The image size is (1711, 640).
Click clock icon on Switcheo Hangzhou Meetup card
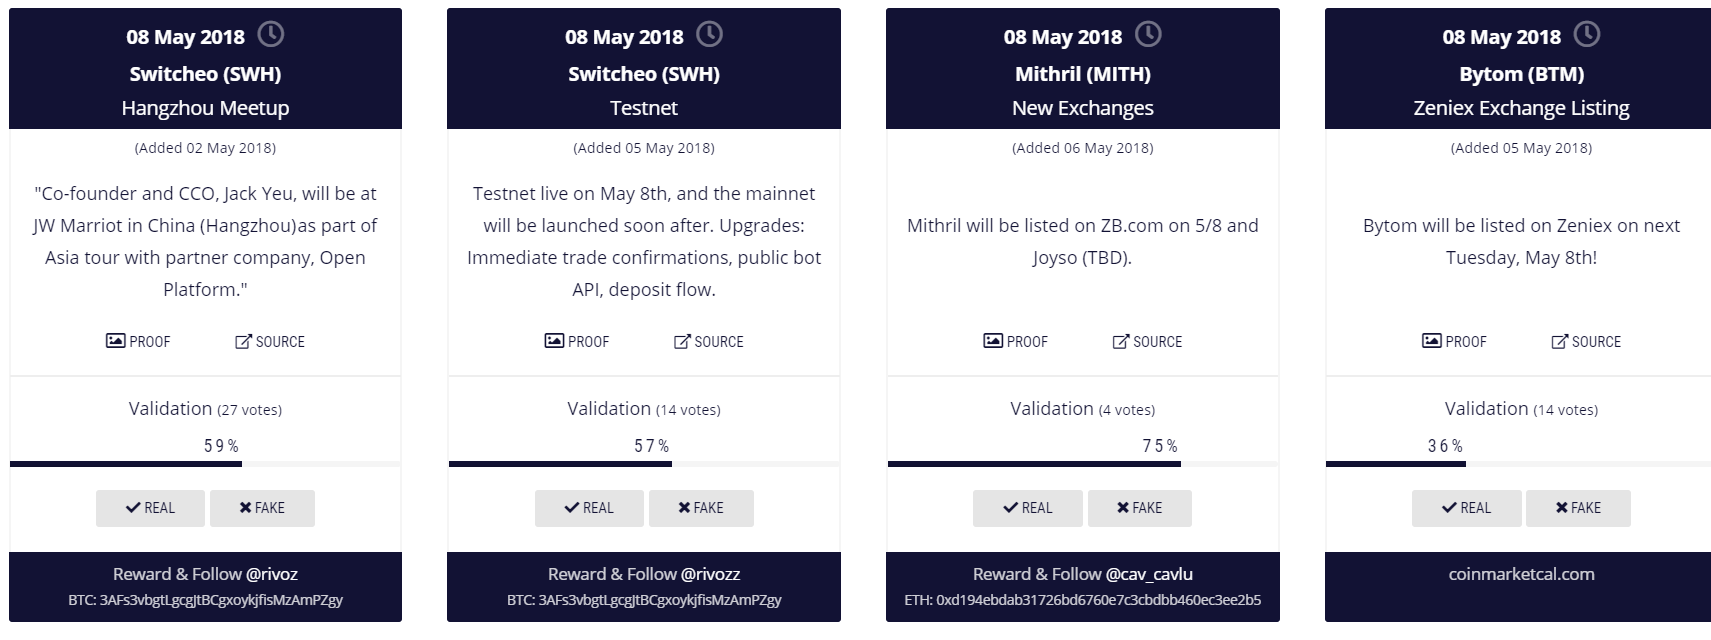tap(271, 35)
